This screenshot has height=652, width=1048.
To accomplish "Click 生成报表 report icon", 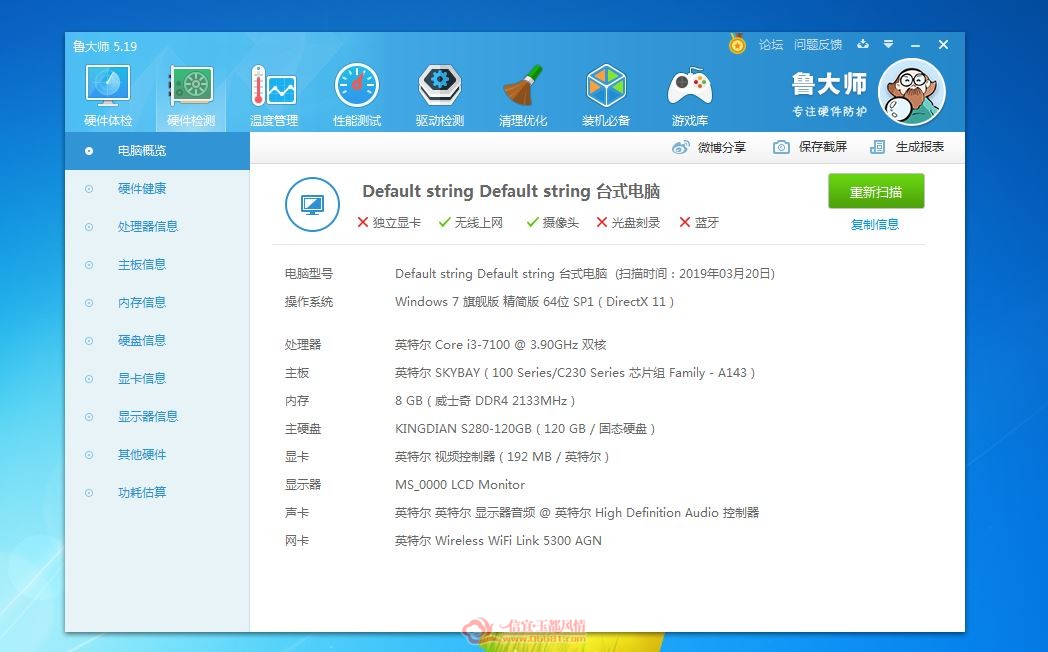I will [878, 147].
